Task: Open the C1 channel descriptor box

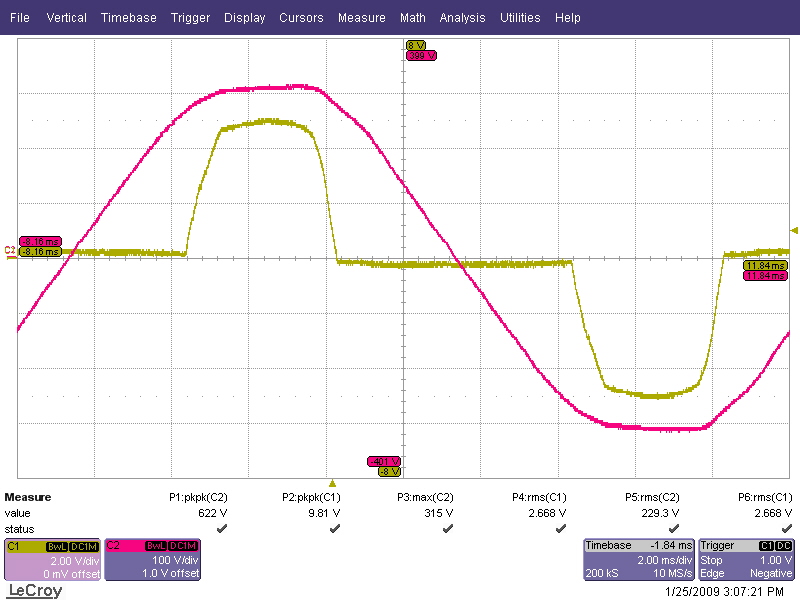Action: coord(52,560)
